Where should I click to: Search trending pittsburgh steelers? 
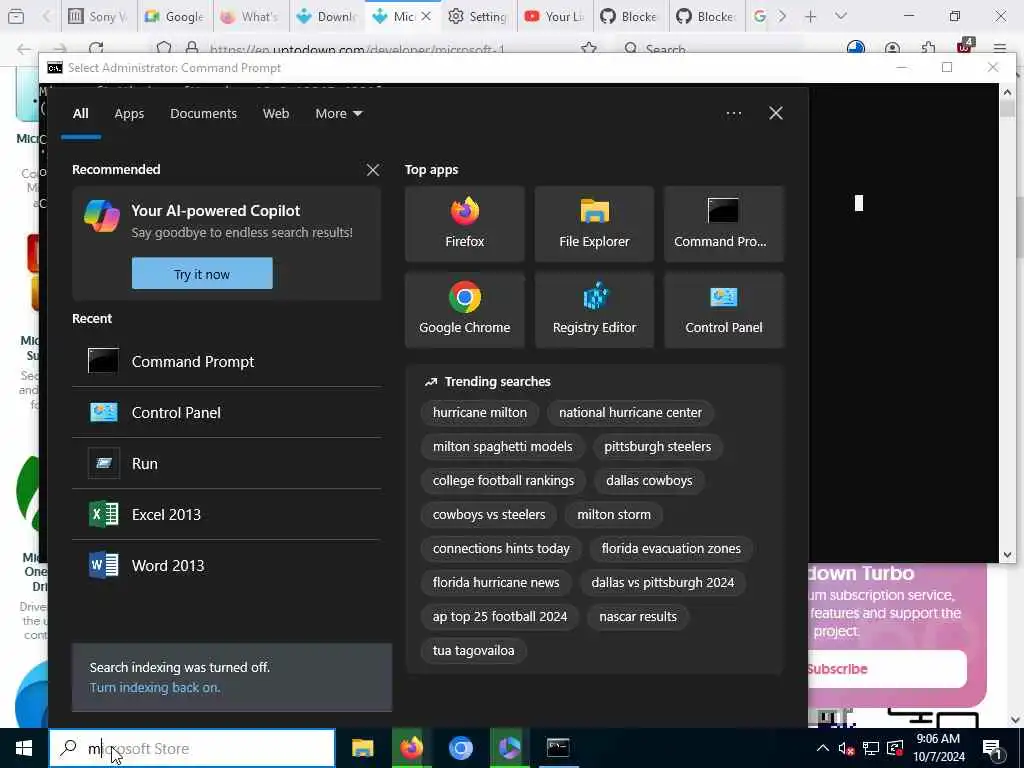(657, 446)
